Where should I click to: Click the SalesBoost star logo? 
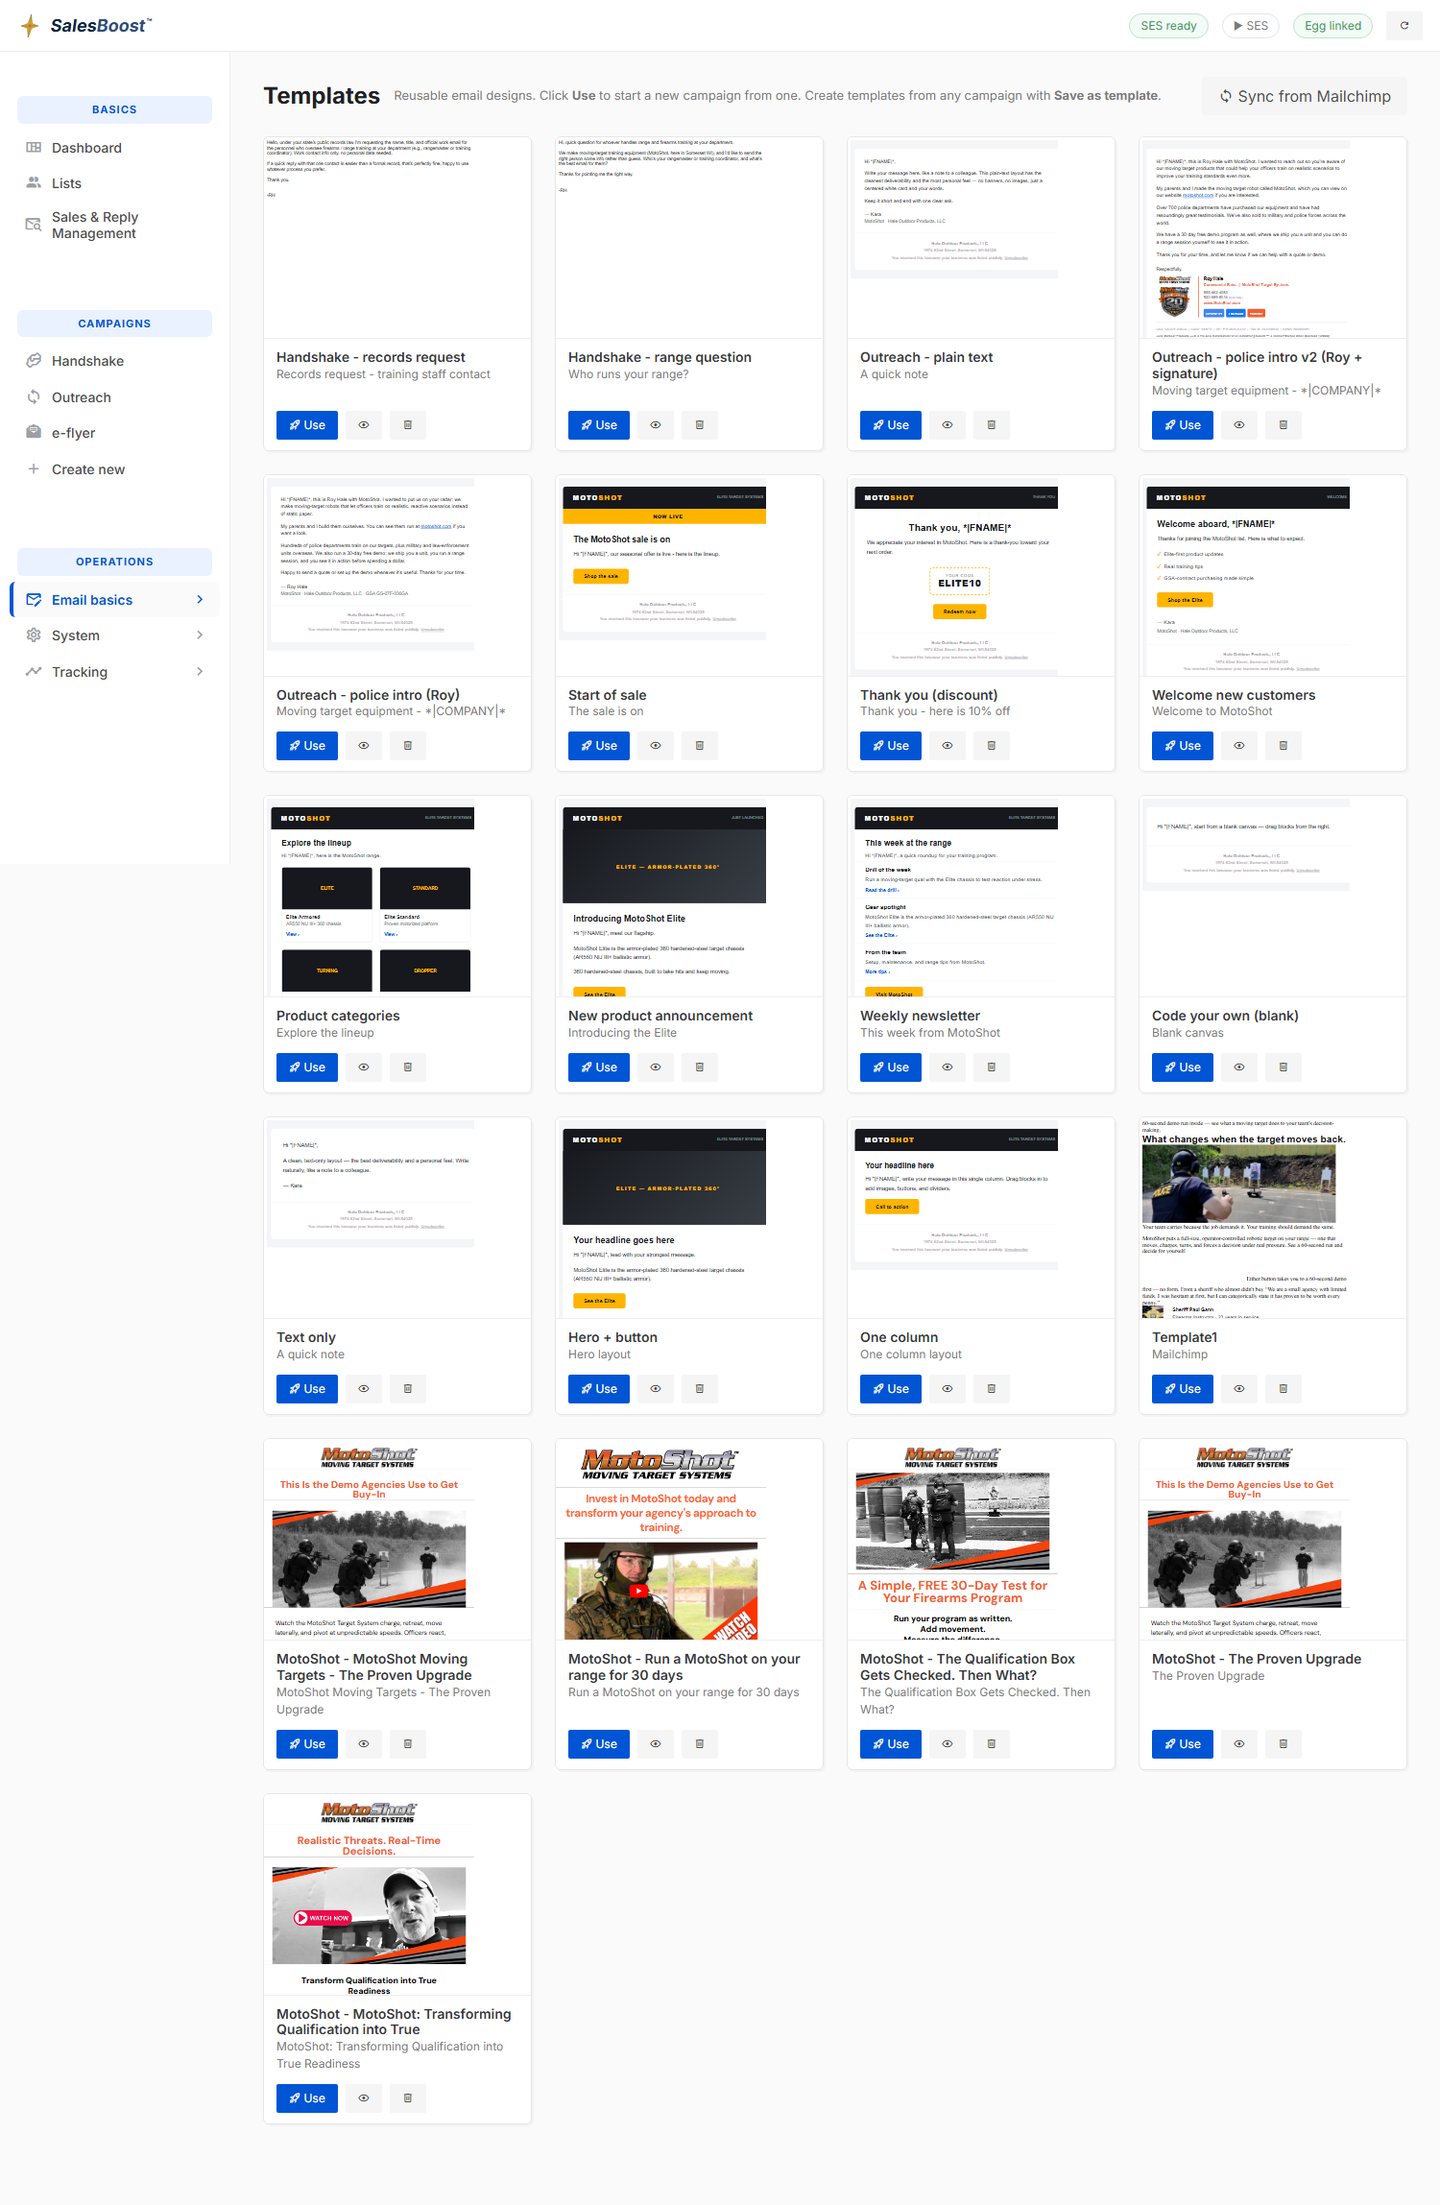pyautogui.click(x=30, y=25)
